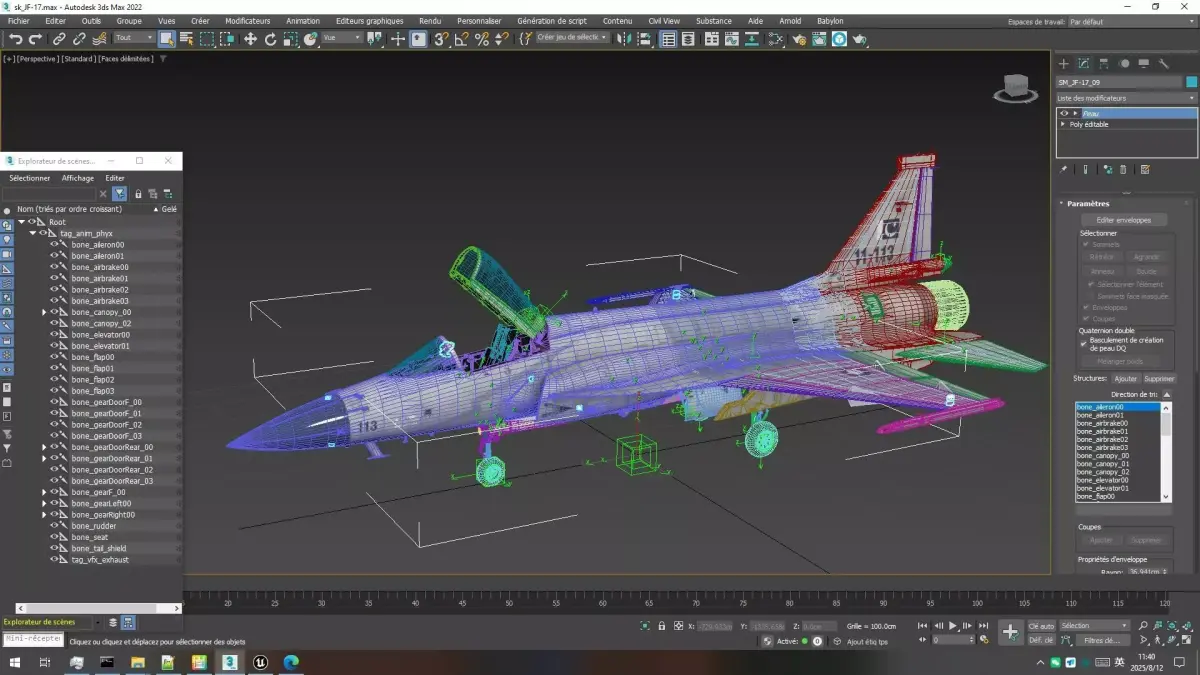Toggle visibility eye of the Peau modifier
Viewport: 1200px width, 675px height.
pos(1064,113)
